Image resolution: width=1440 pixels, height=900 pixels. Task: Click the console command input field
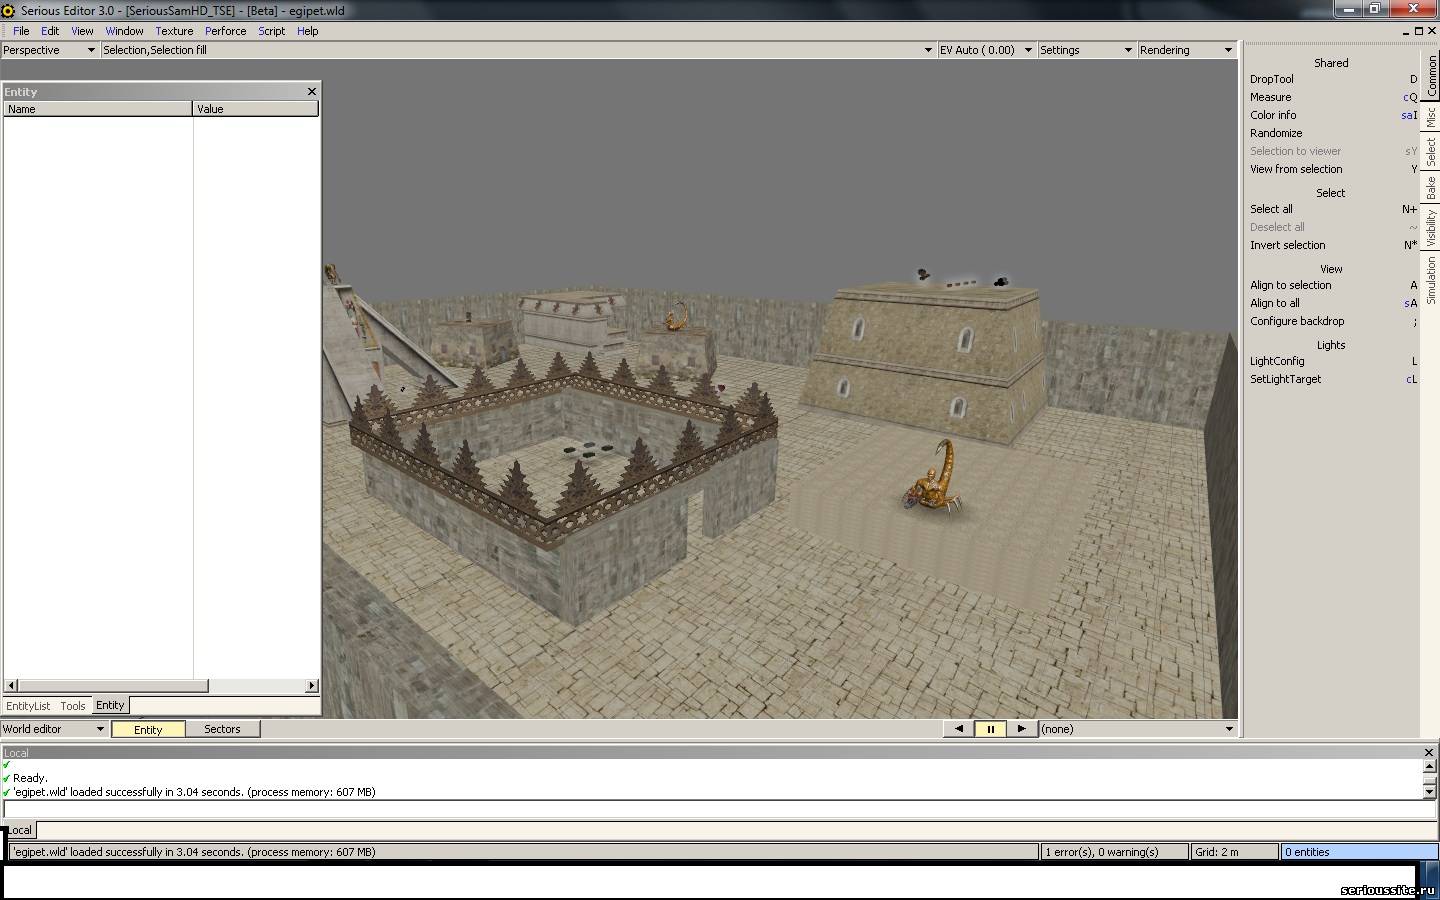point(719,810)
